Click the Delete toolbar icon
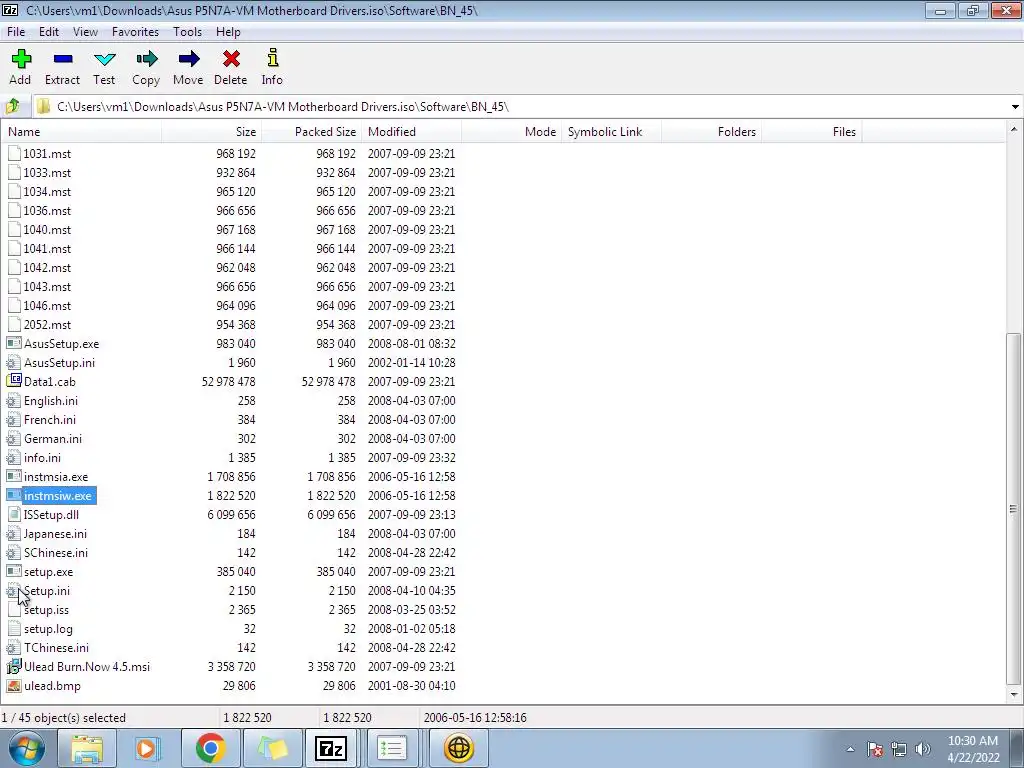 point(231,59)
